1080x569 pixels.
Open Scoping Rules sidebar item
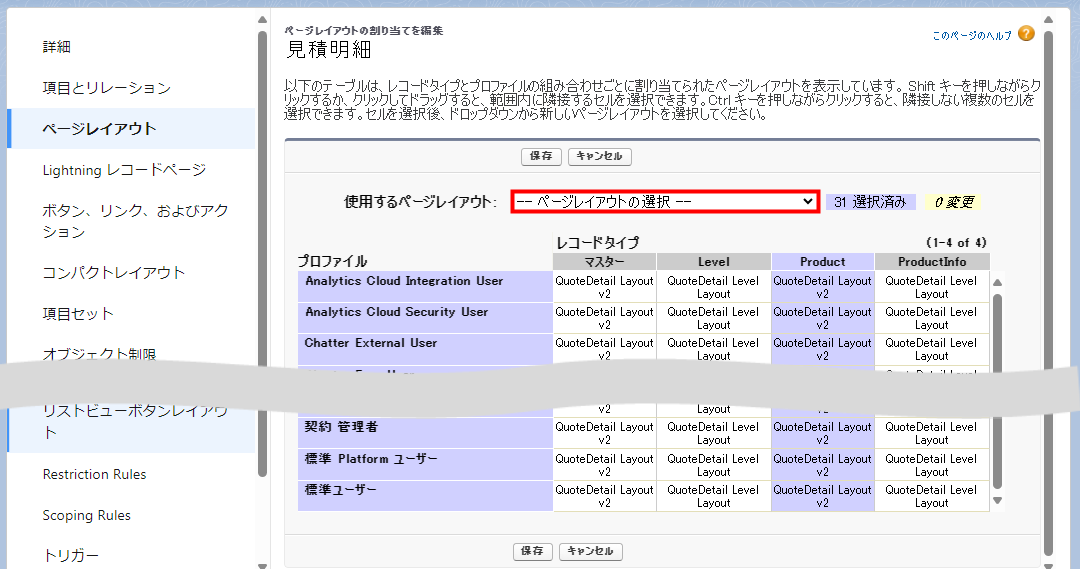click(87, 515)
